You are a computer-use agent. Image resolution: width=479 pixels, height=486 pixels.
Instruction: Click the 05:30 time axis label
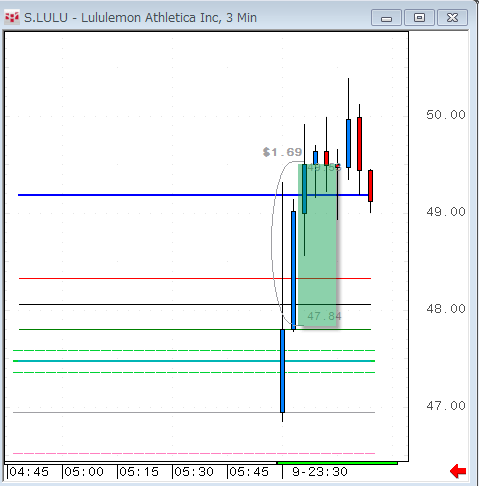[x=194, y=472]
